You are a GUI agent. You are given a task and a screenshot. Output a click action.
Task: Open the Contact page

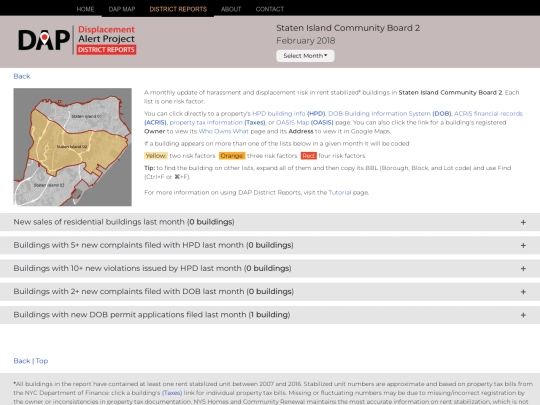coord(270,9)
